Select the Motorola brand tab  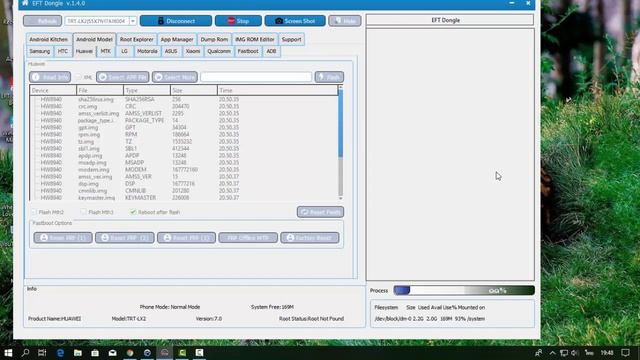point(147,51)
